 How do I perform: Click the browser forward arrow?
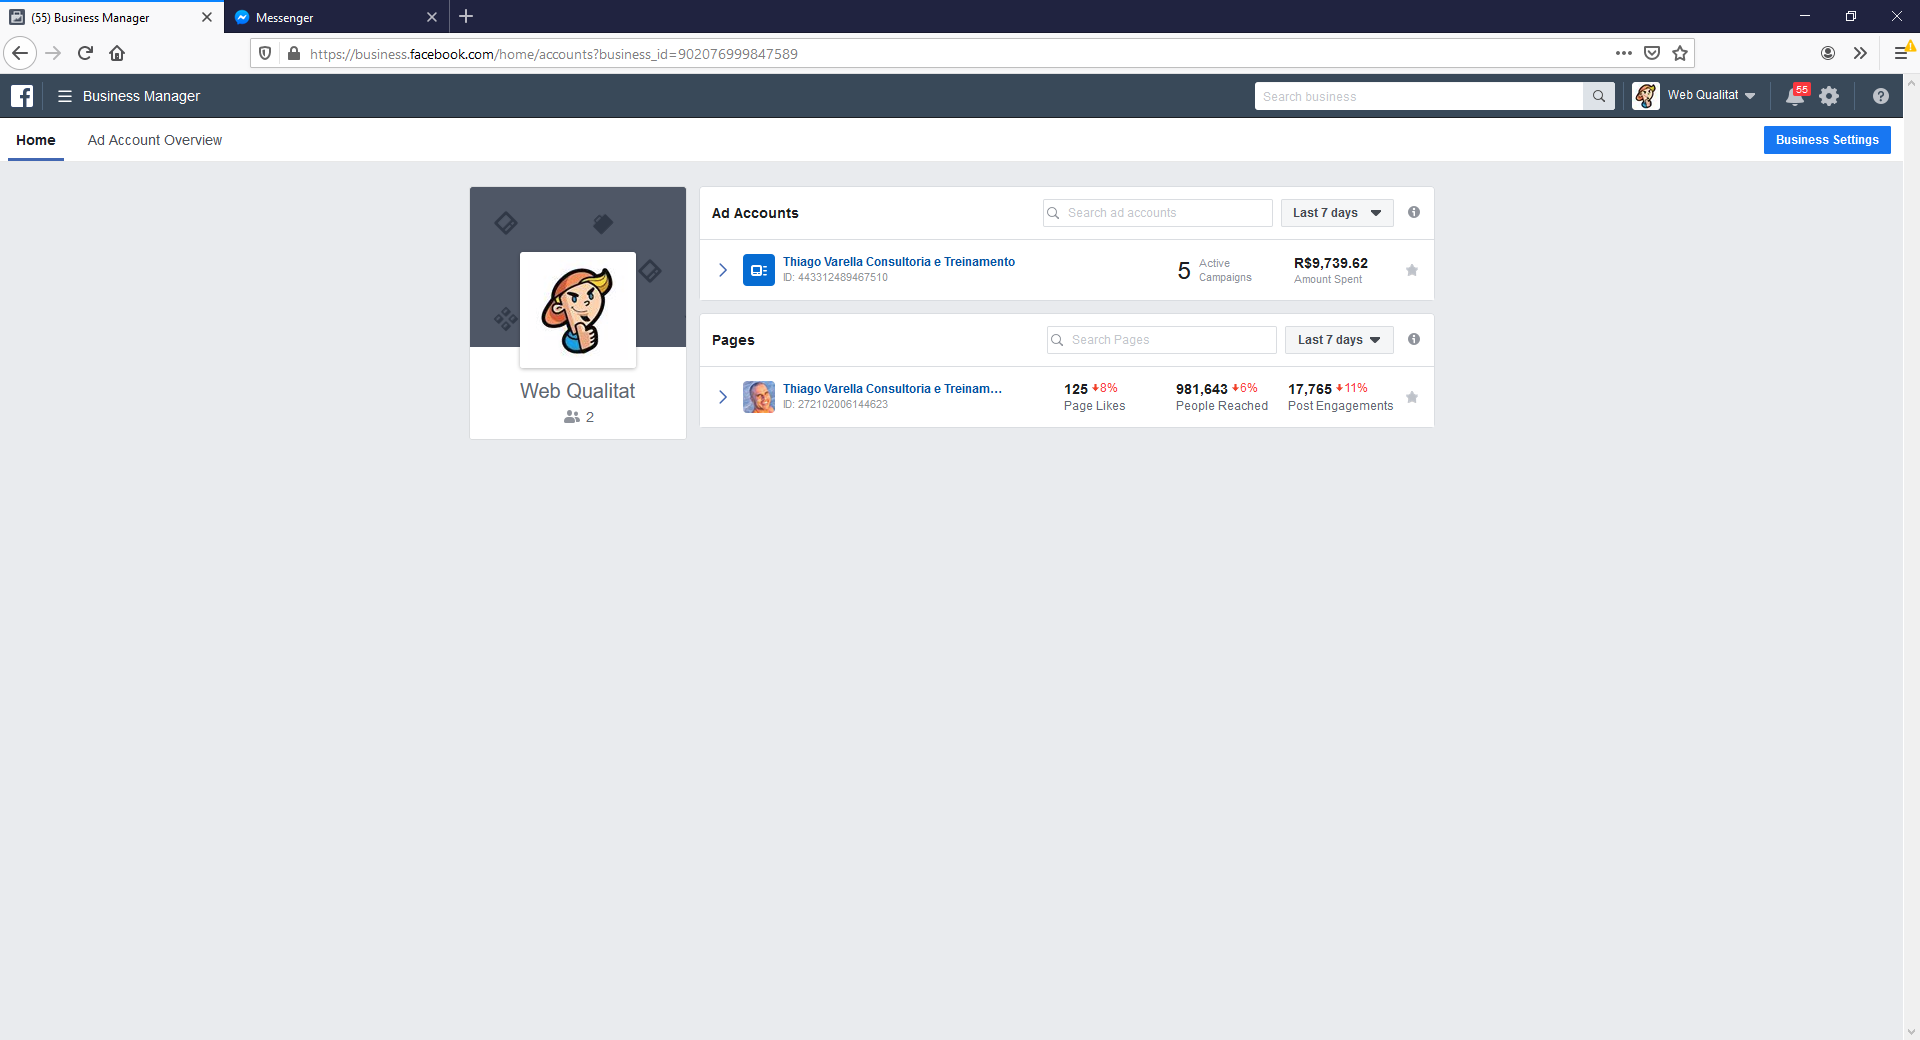[x=53, y=53]
